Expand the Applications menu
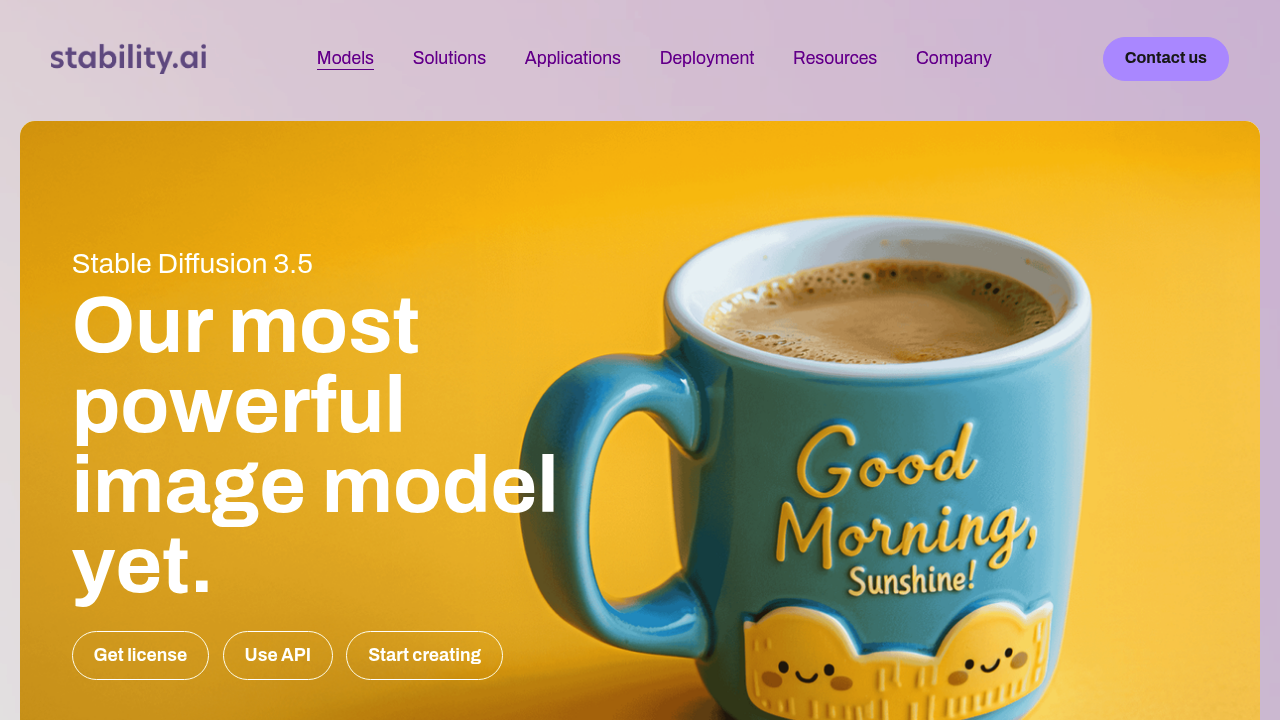1280x720 pixels. click(x=573, y=58)
